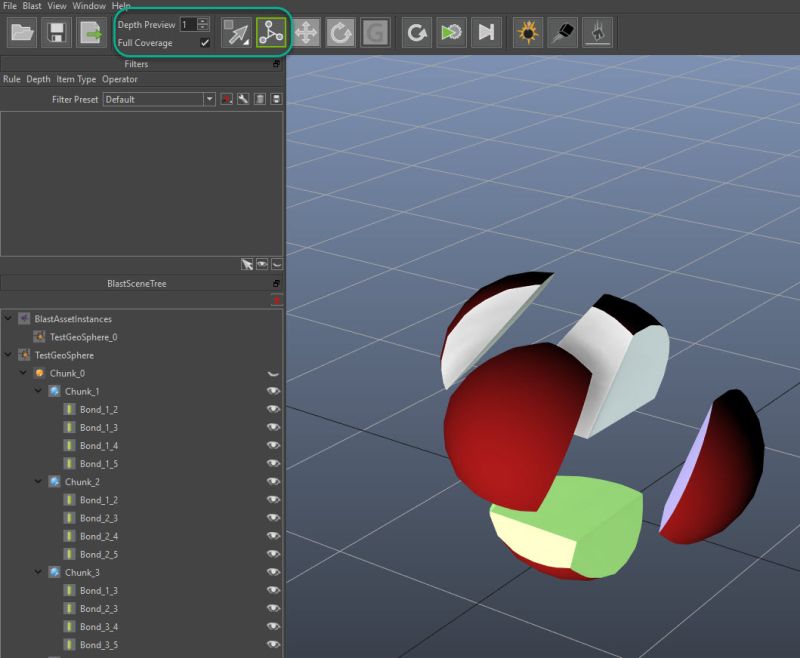Click the select-filtered cursor icon under Filters

247,264
